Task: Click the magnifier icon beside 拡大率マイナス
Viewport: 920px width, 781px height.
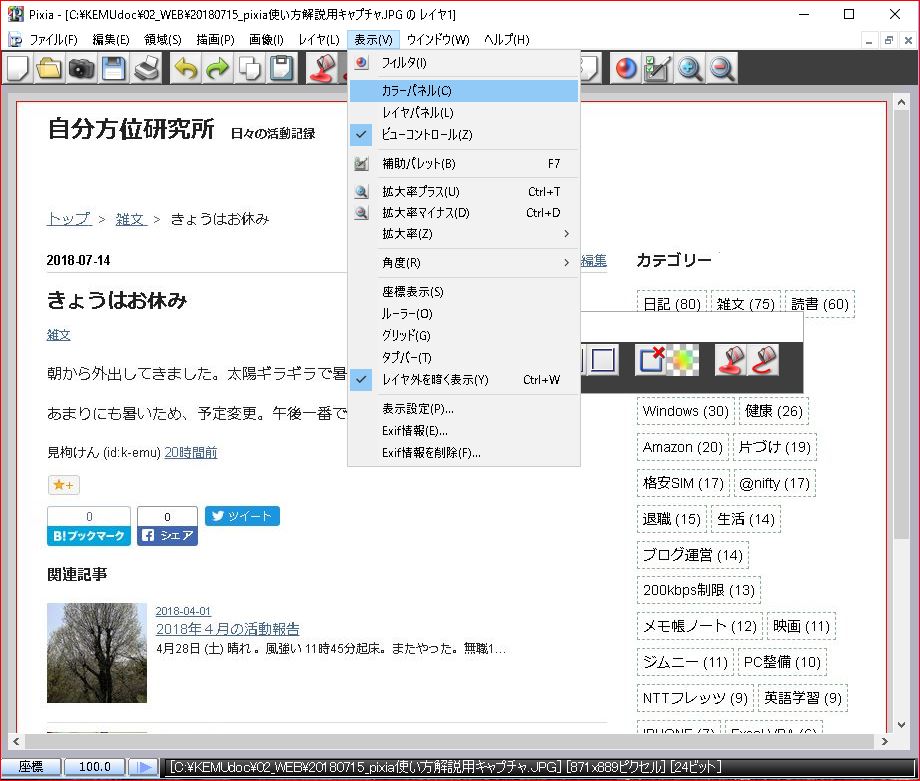Action: [x=361, y=213]
